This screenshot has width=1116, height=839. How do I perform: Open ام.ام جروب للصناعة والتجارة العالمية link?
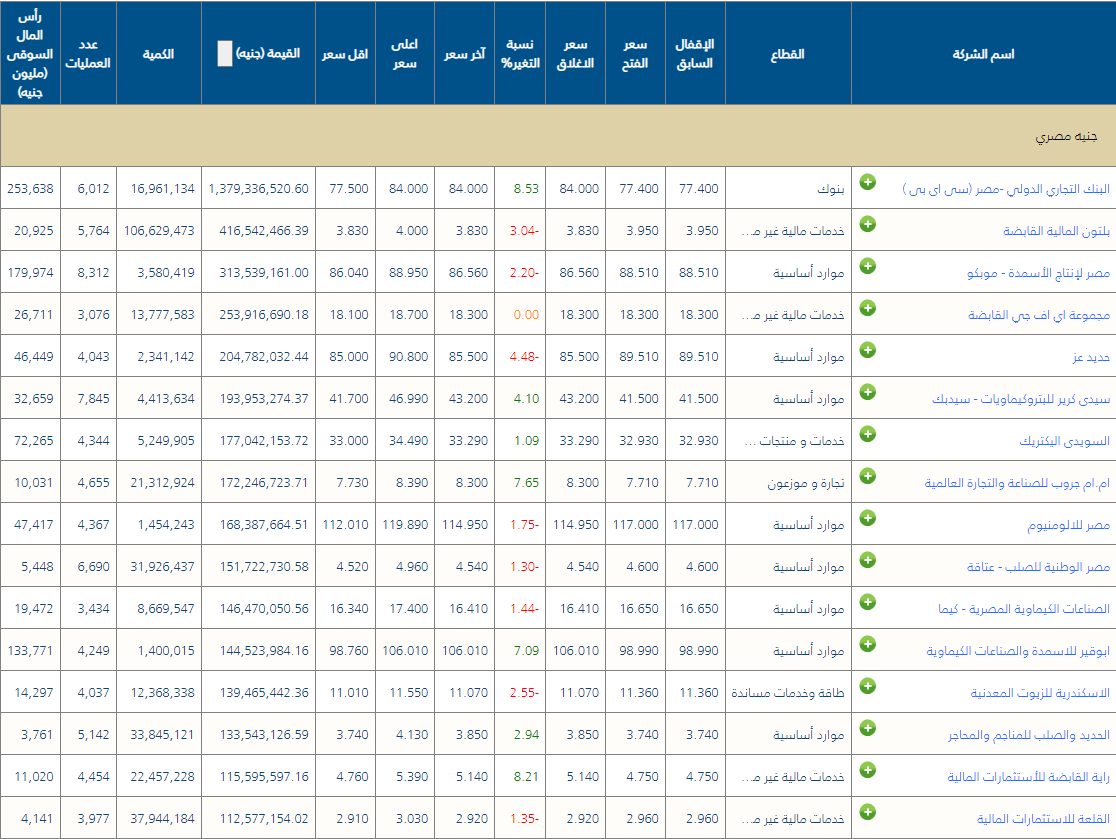(1018, 483)
